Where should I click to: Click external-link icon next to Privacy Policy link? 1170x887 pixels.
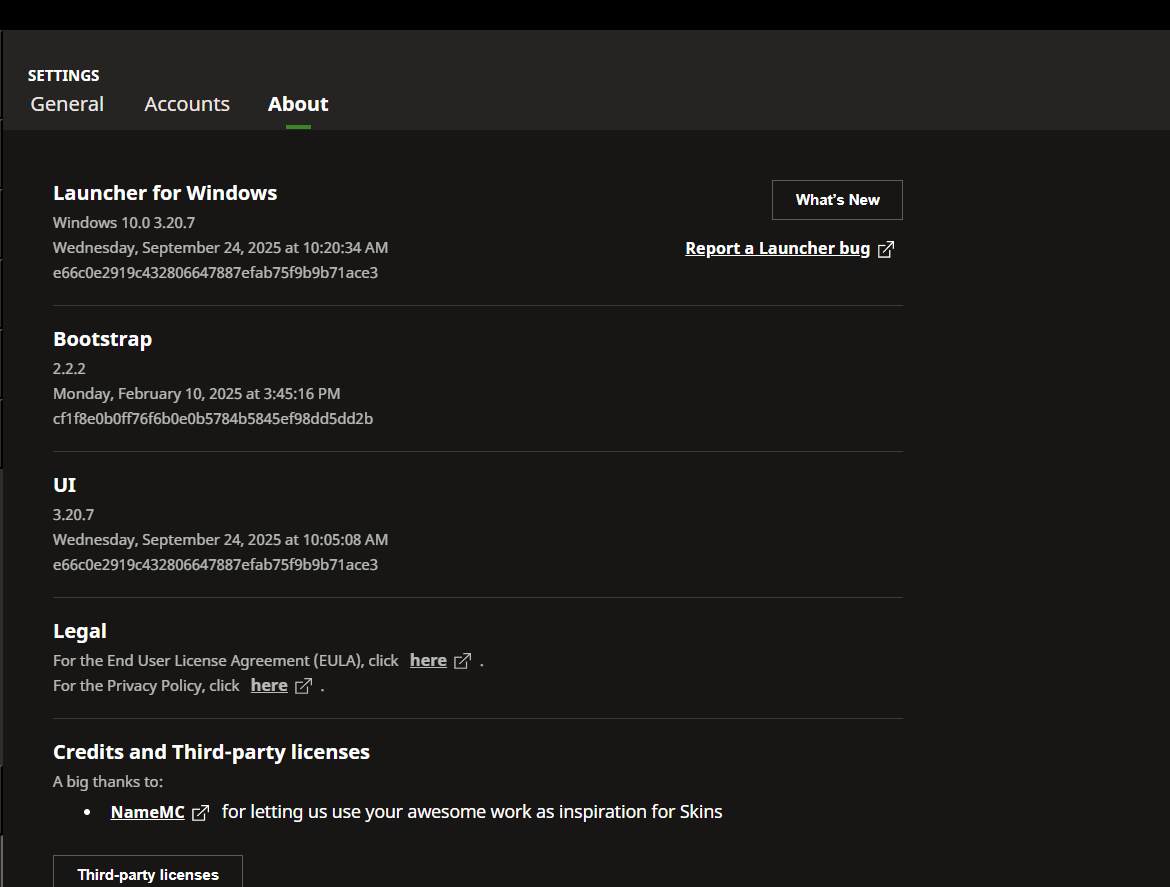point(303,686)
